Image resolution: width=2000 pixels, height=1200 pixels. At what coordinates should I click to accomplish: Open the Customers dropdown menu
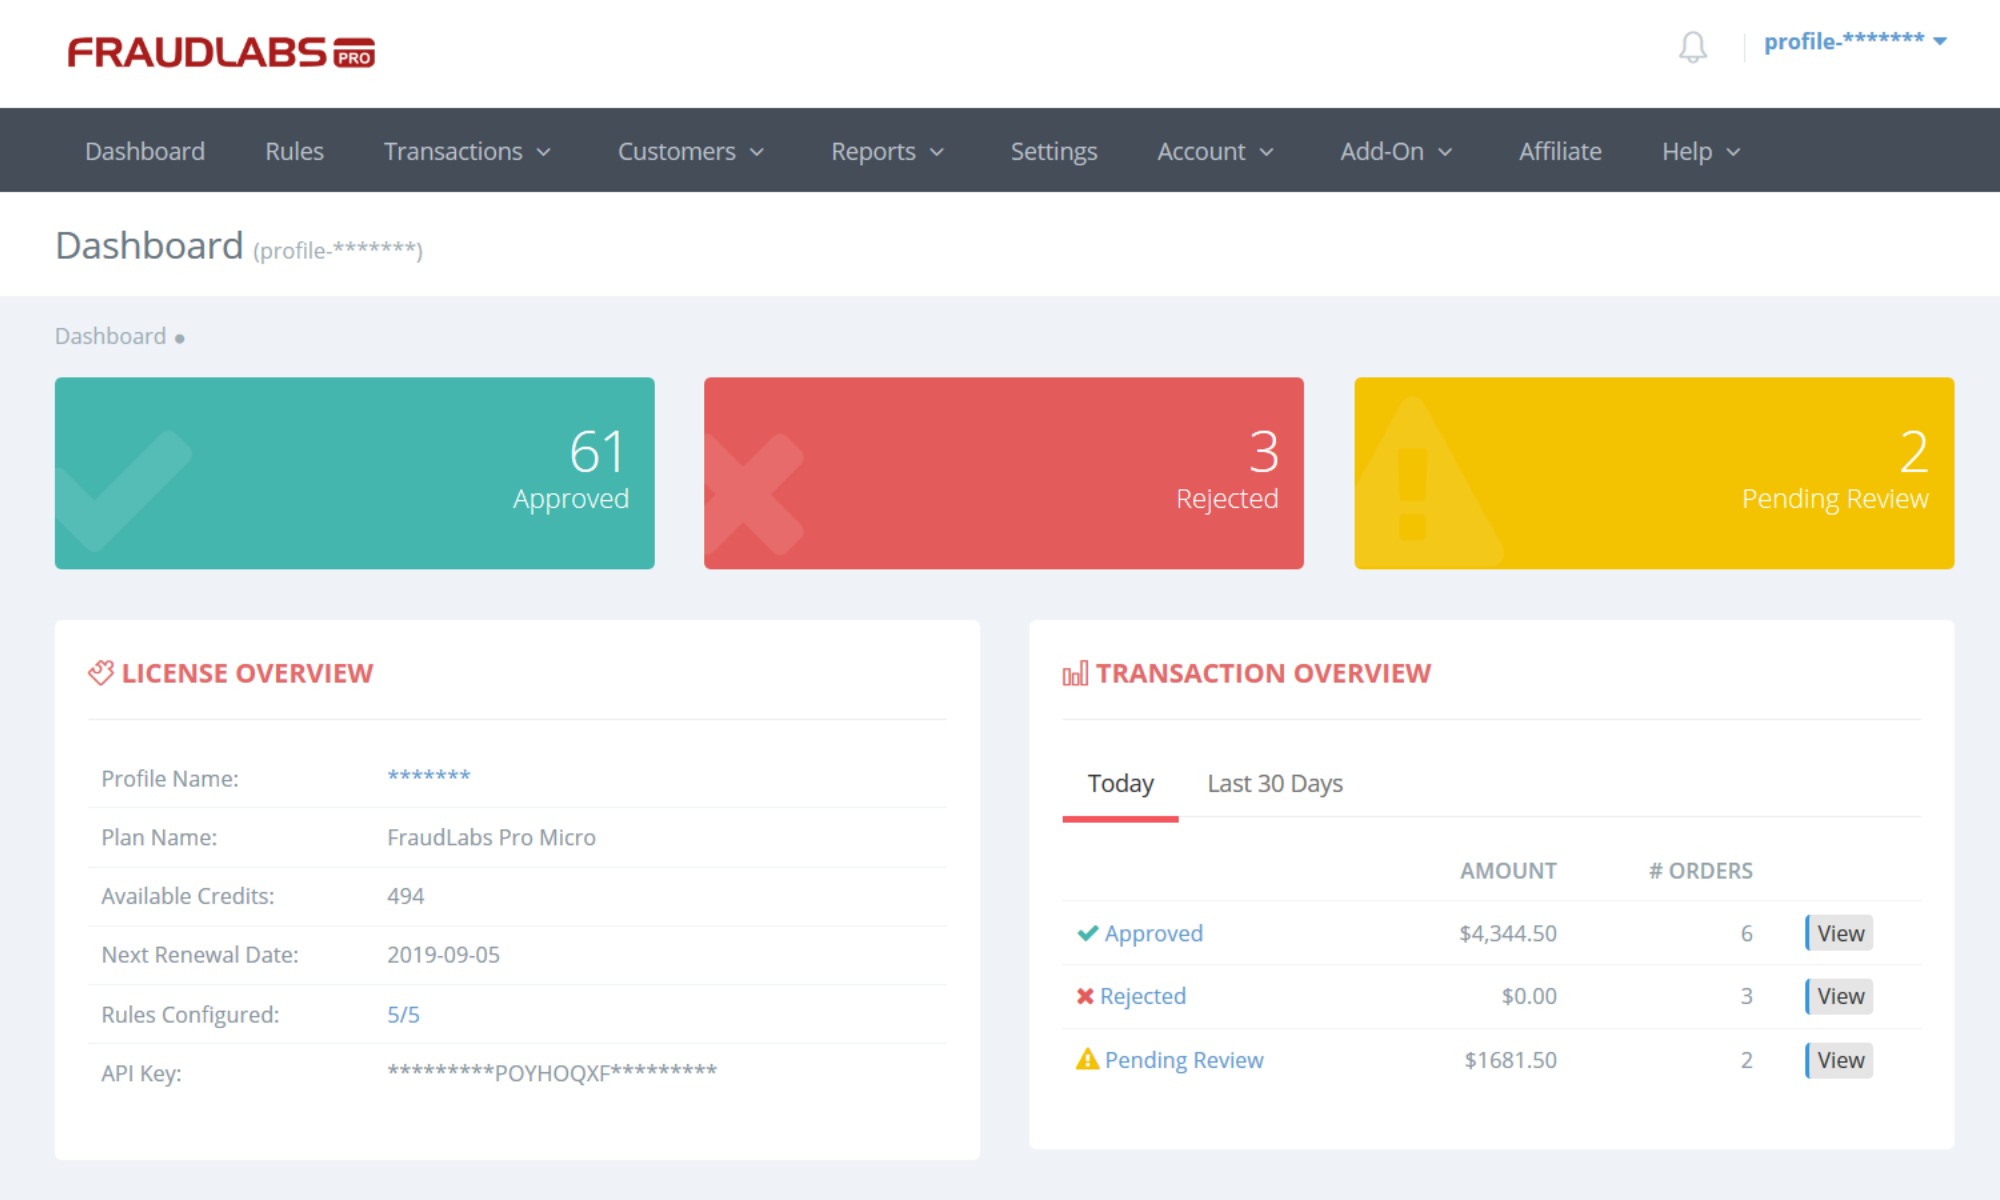[x=690, y=151]
